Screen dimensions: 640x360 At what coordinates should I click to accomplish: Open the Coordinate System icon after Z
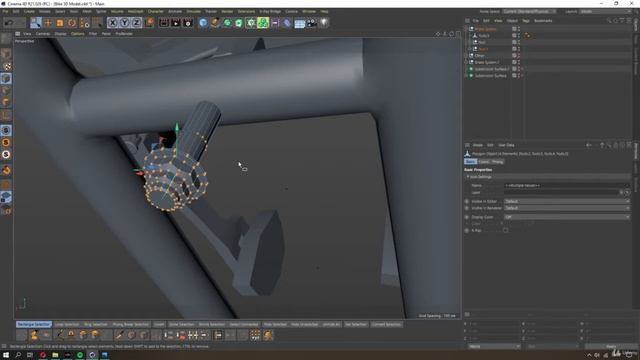coord(150,22)
